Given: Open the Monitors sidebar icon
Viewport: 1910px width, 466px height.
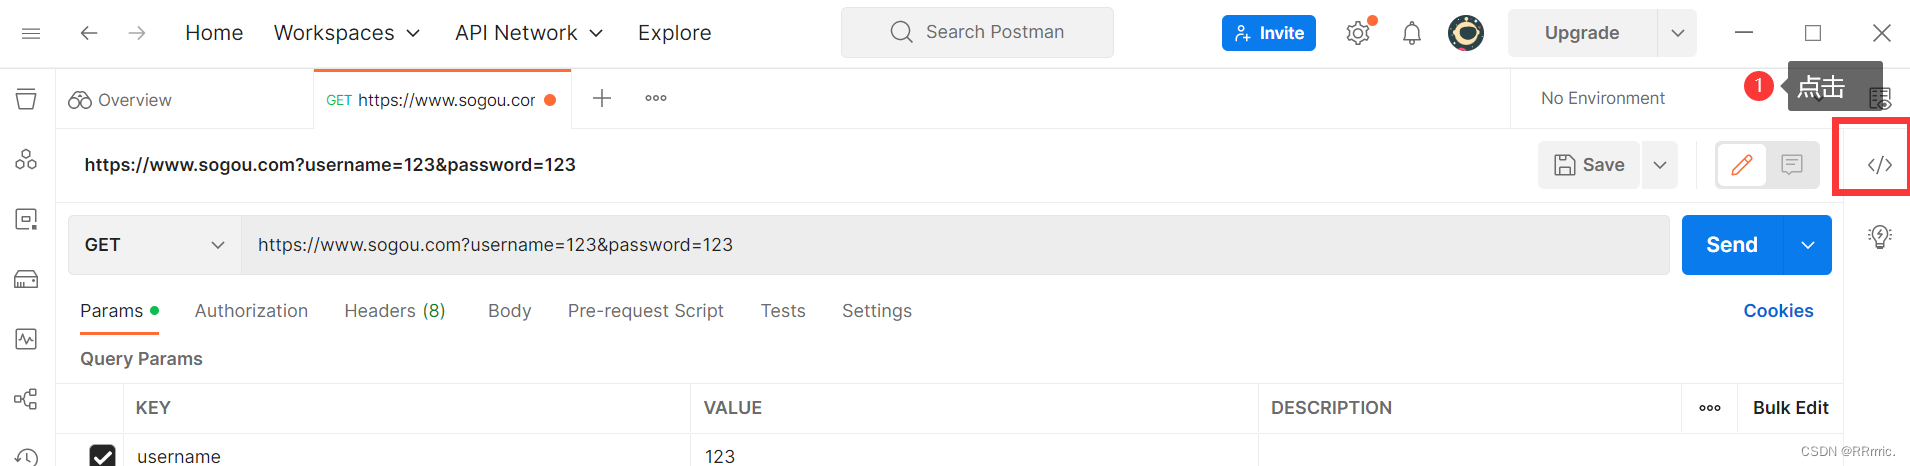Looking at the screenshot, I should click(26, 339).
